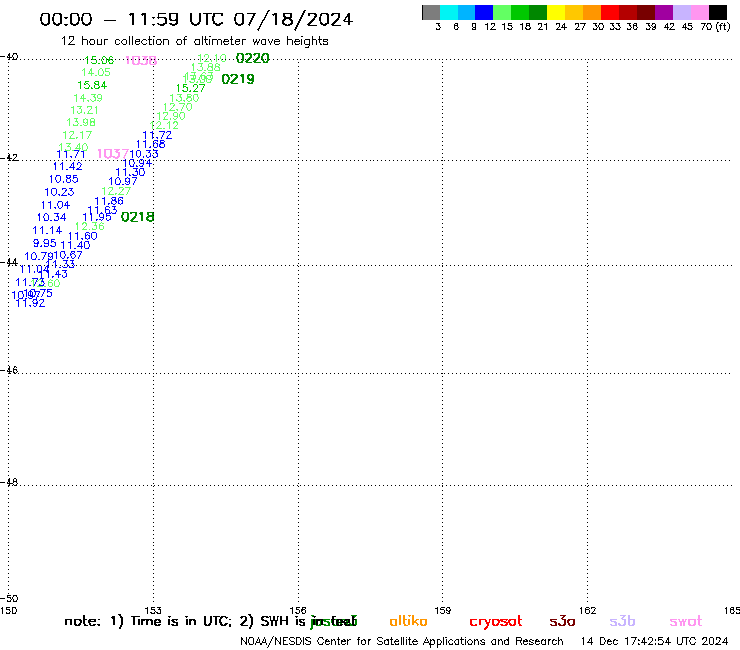Click the pink swatch in the color scale

coord(699,12)
